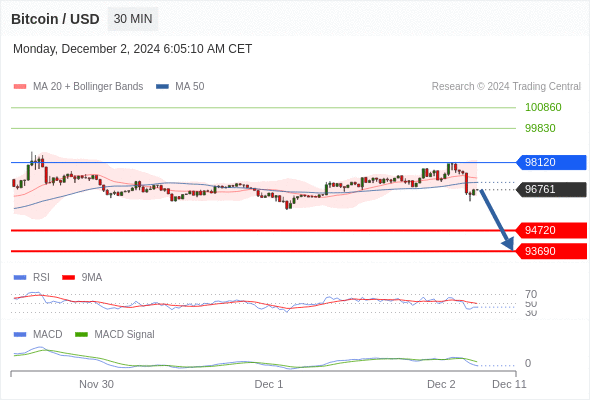Click the 30 MIN timeframe badge
Viewport: 590px width, 400px height.
(133, 19)
